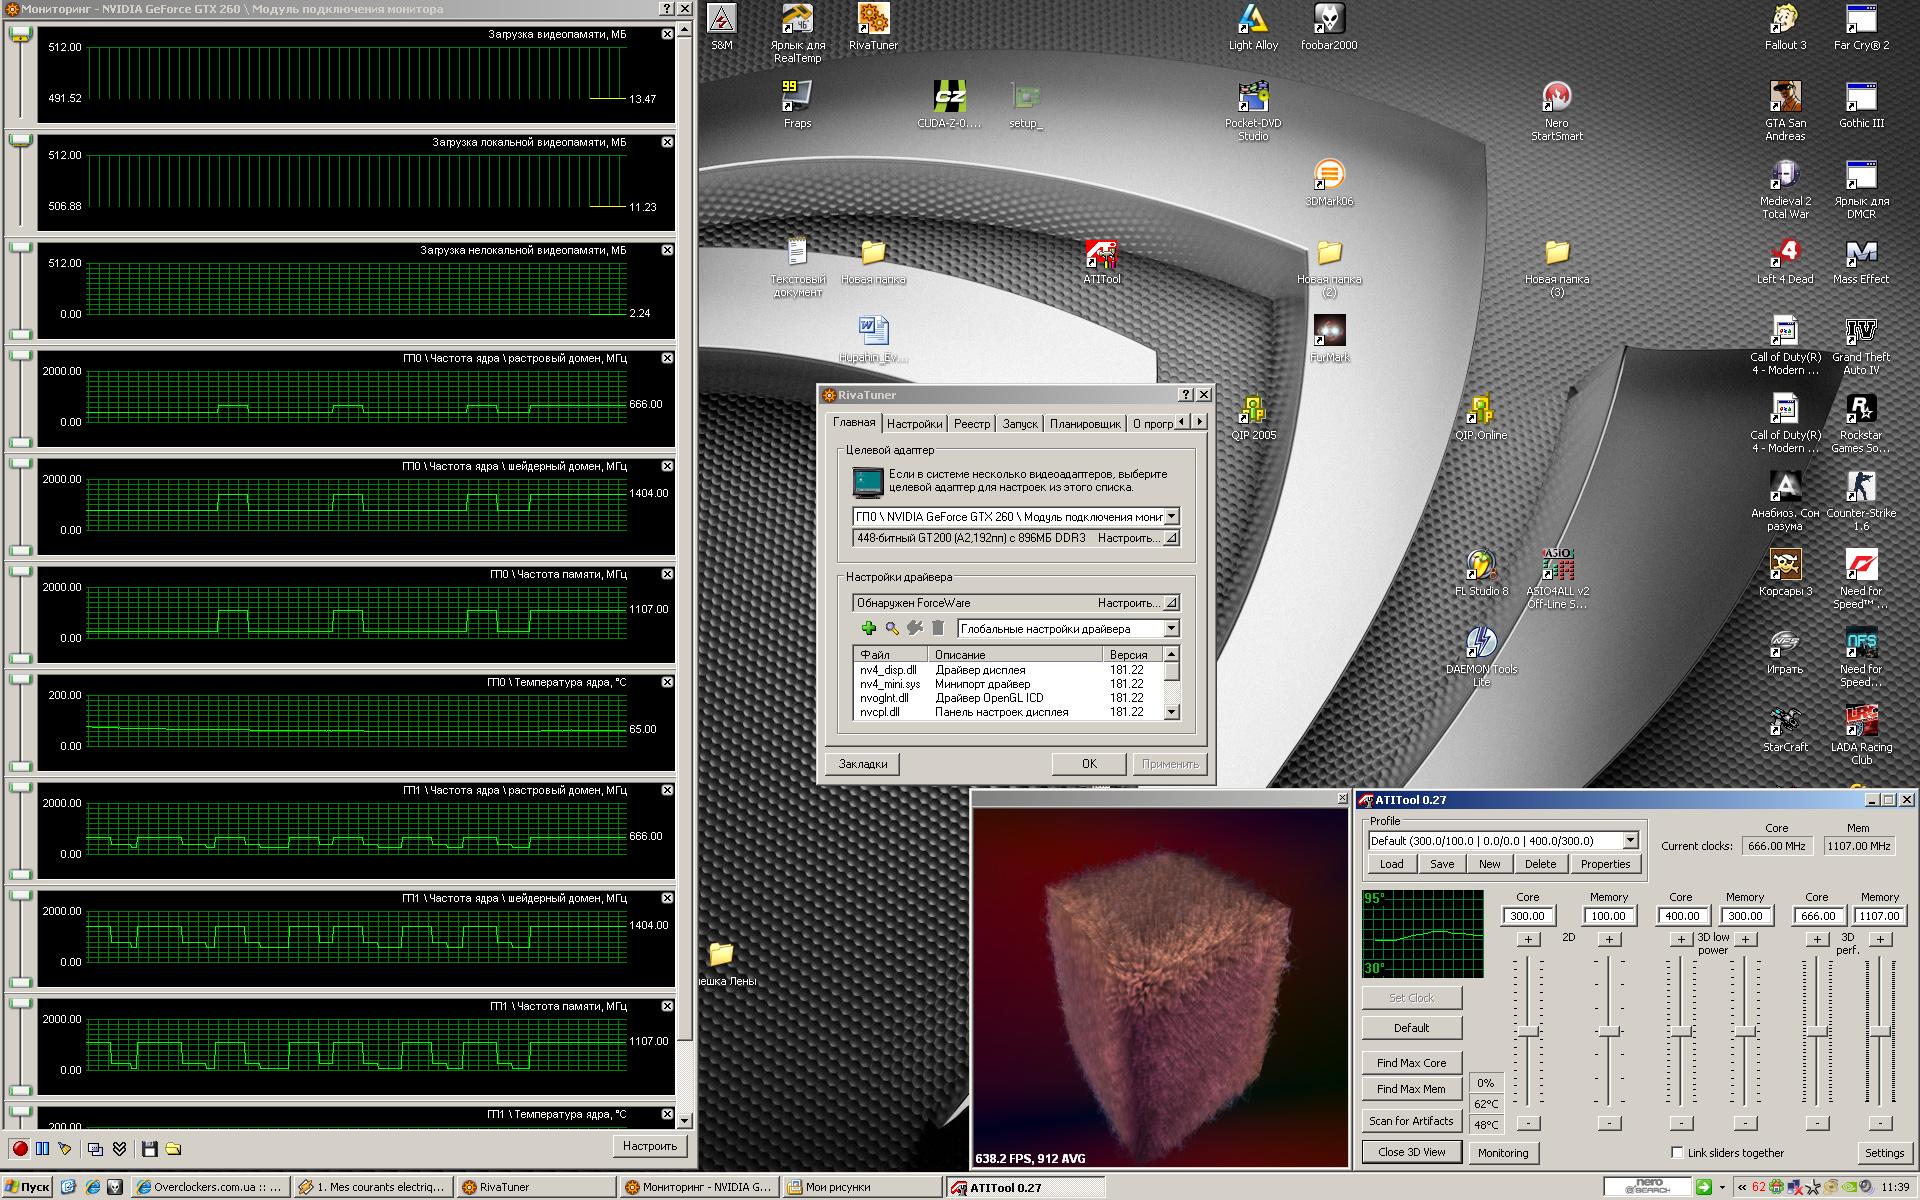Clear monitoring history with the broom icon

pos(65,1148)
